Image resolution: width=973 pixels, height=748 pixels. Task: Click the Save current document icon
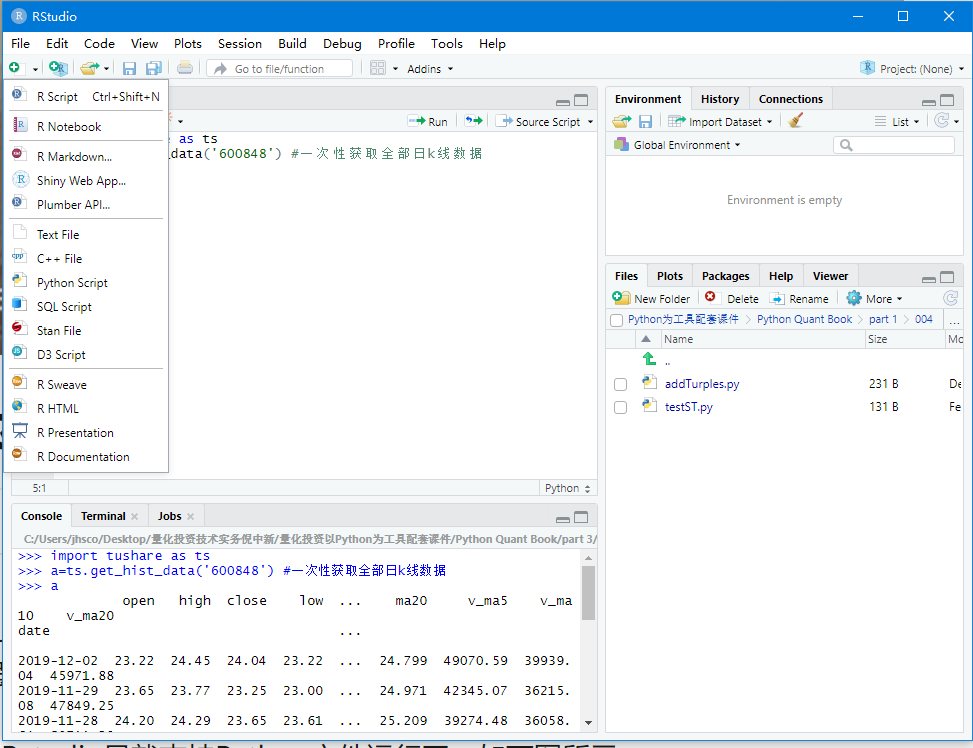(129, 68)
